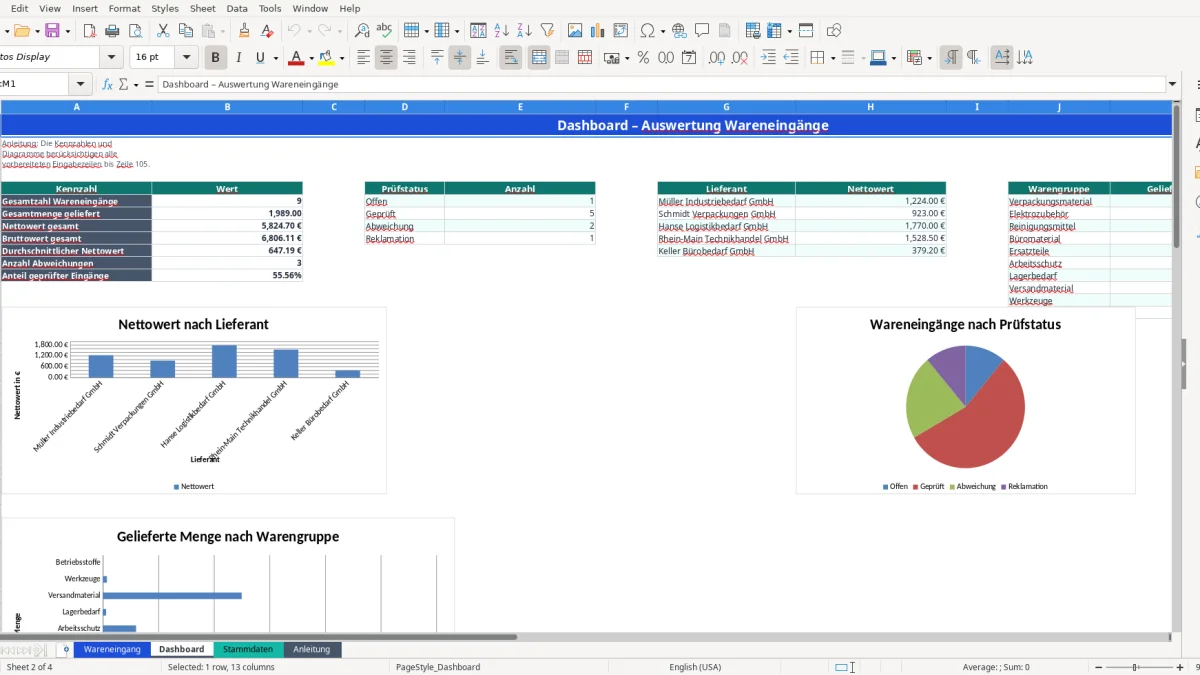Image resolution: width=1200 pixels, height=675 pixels.
Task: Open the Format menu
Action: click(124, 8)
